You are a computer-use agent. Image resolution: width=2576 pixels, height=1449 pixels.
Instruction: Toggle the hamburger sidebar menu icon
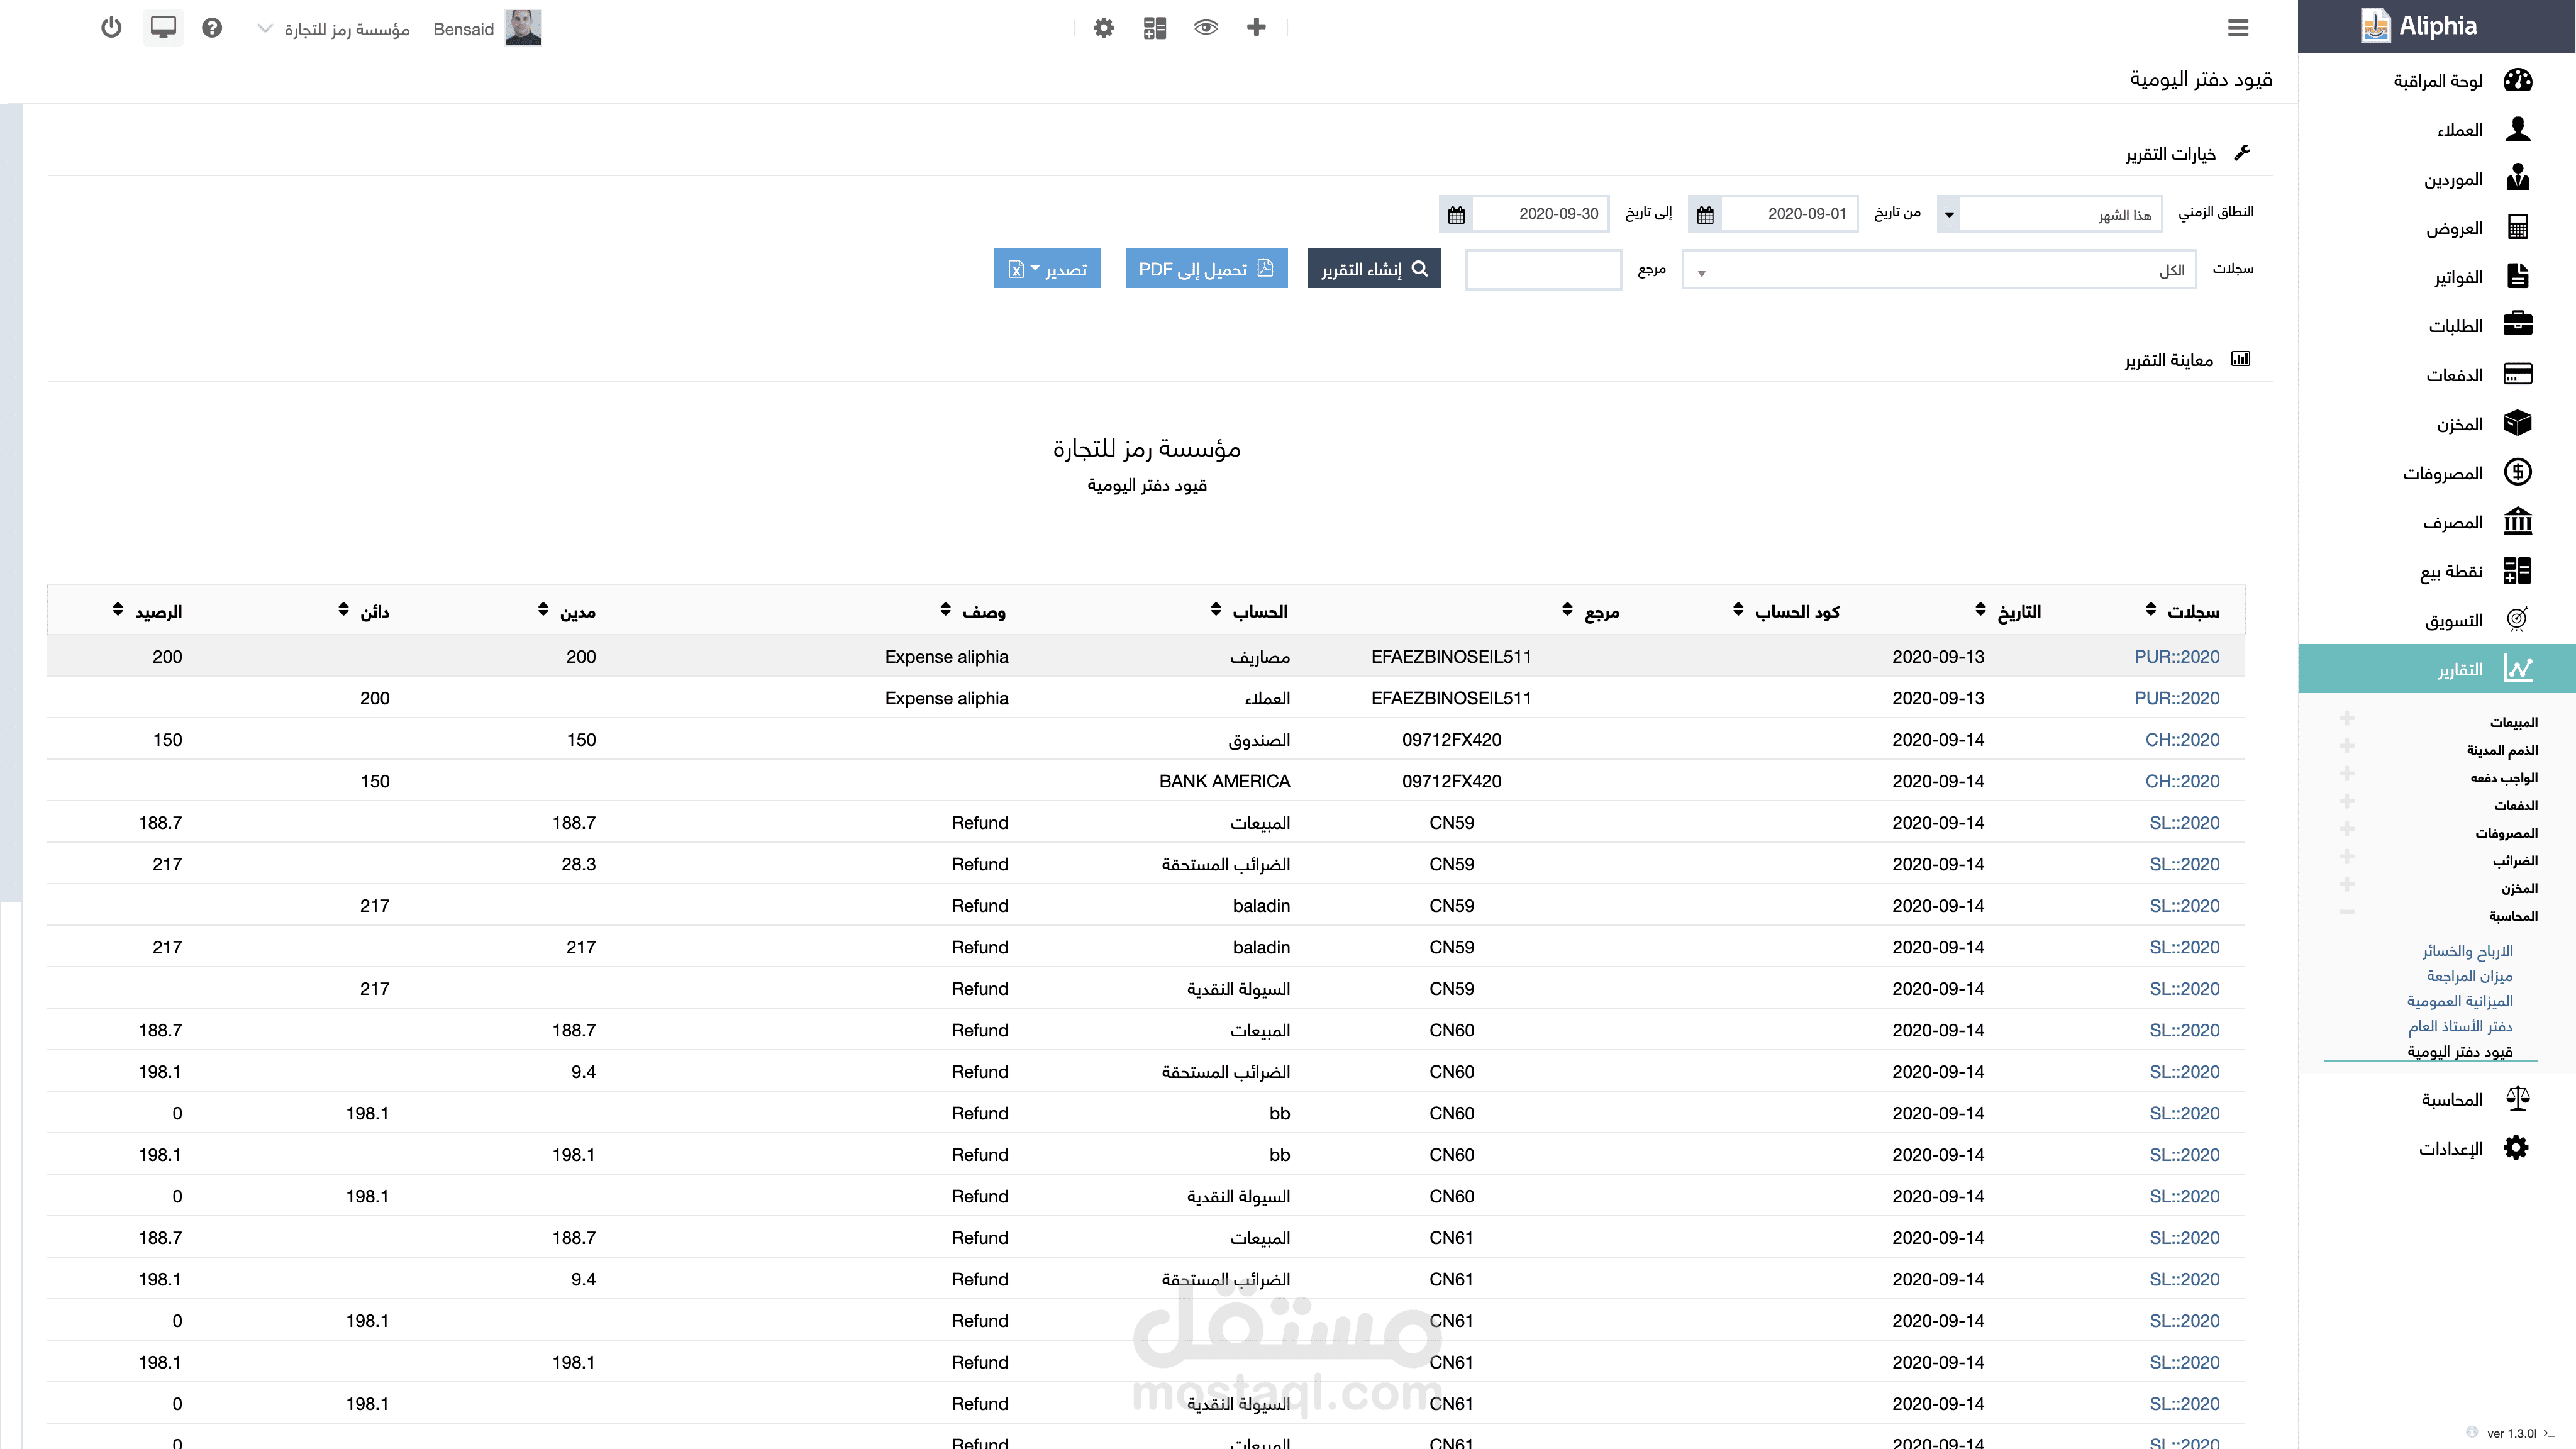pos(2238,28)
